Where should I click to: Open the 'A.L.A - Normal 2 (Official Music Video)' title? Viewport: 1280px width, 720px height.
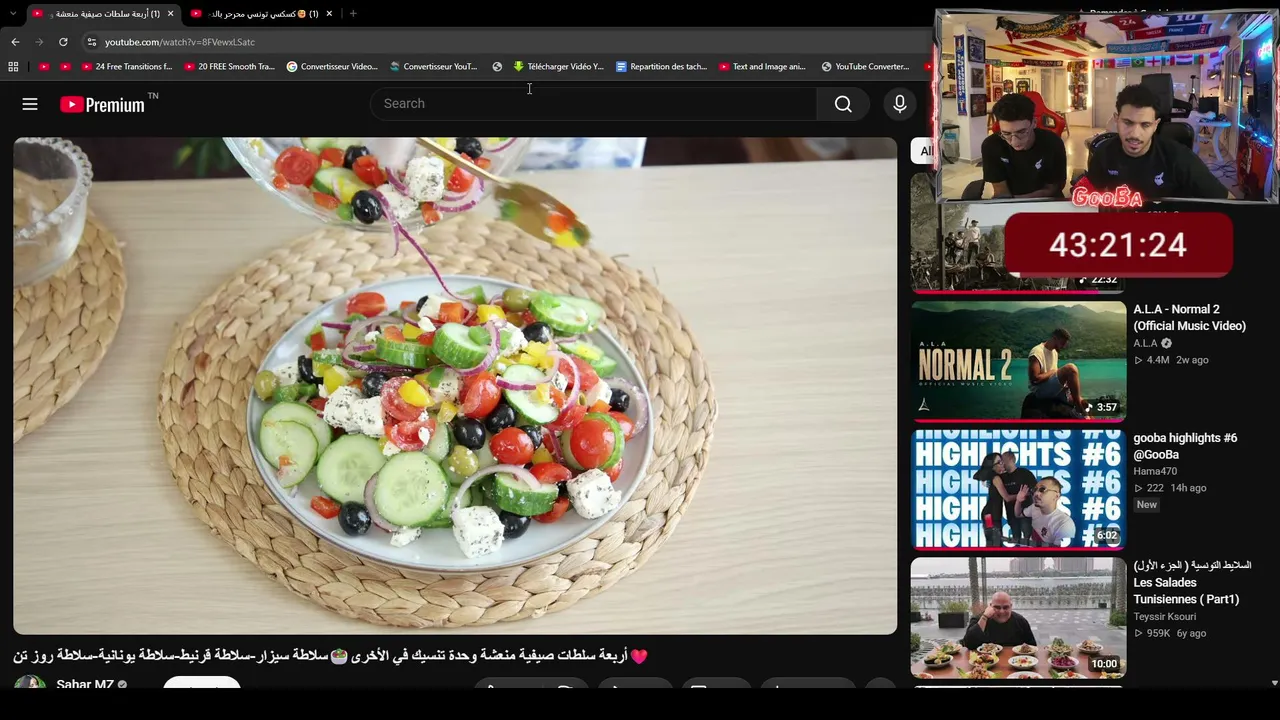(1189, 318)
